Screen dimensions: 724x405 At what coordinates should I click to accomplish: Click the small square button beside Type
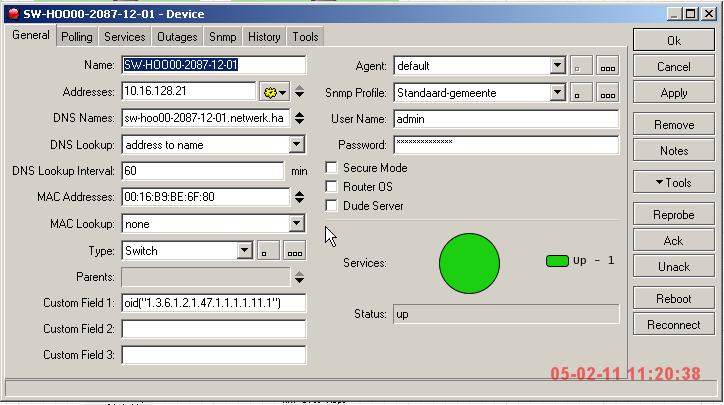(x=268, y=251)
